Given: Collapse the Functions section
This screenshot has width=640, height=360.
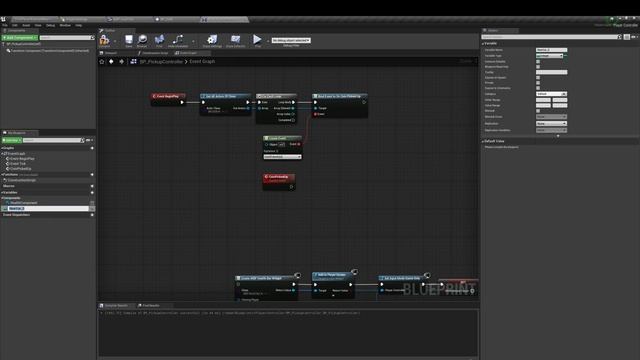Looking at the screenshot, I should (x=2, y=175).
